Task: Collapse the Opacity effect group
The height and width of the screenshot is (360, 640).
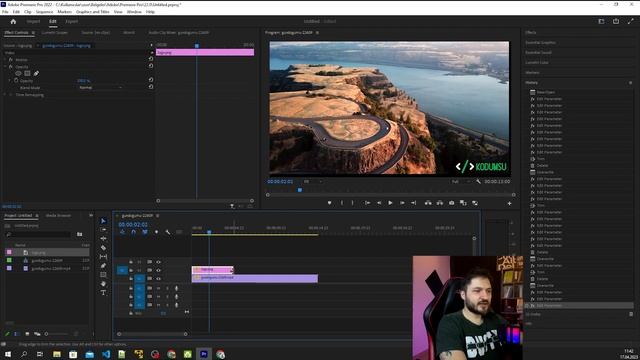Action: 5,67
